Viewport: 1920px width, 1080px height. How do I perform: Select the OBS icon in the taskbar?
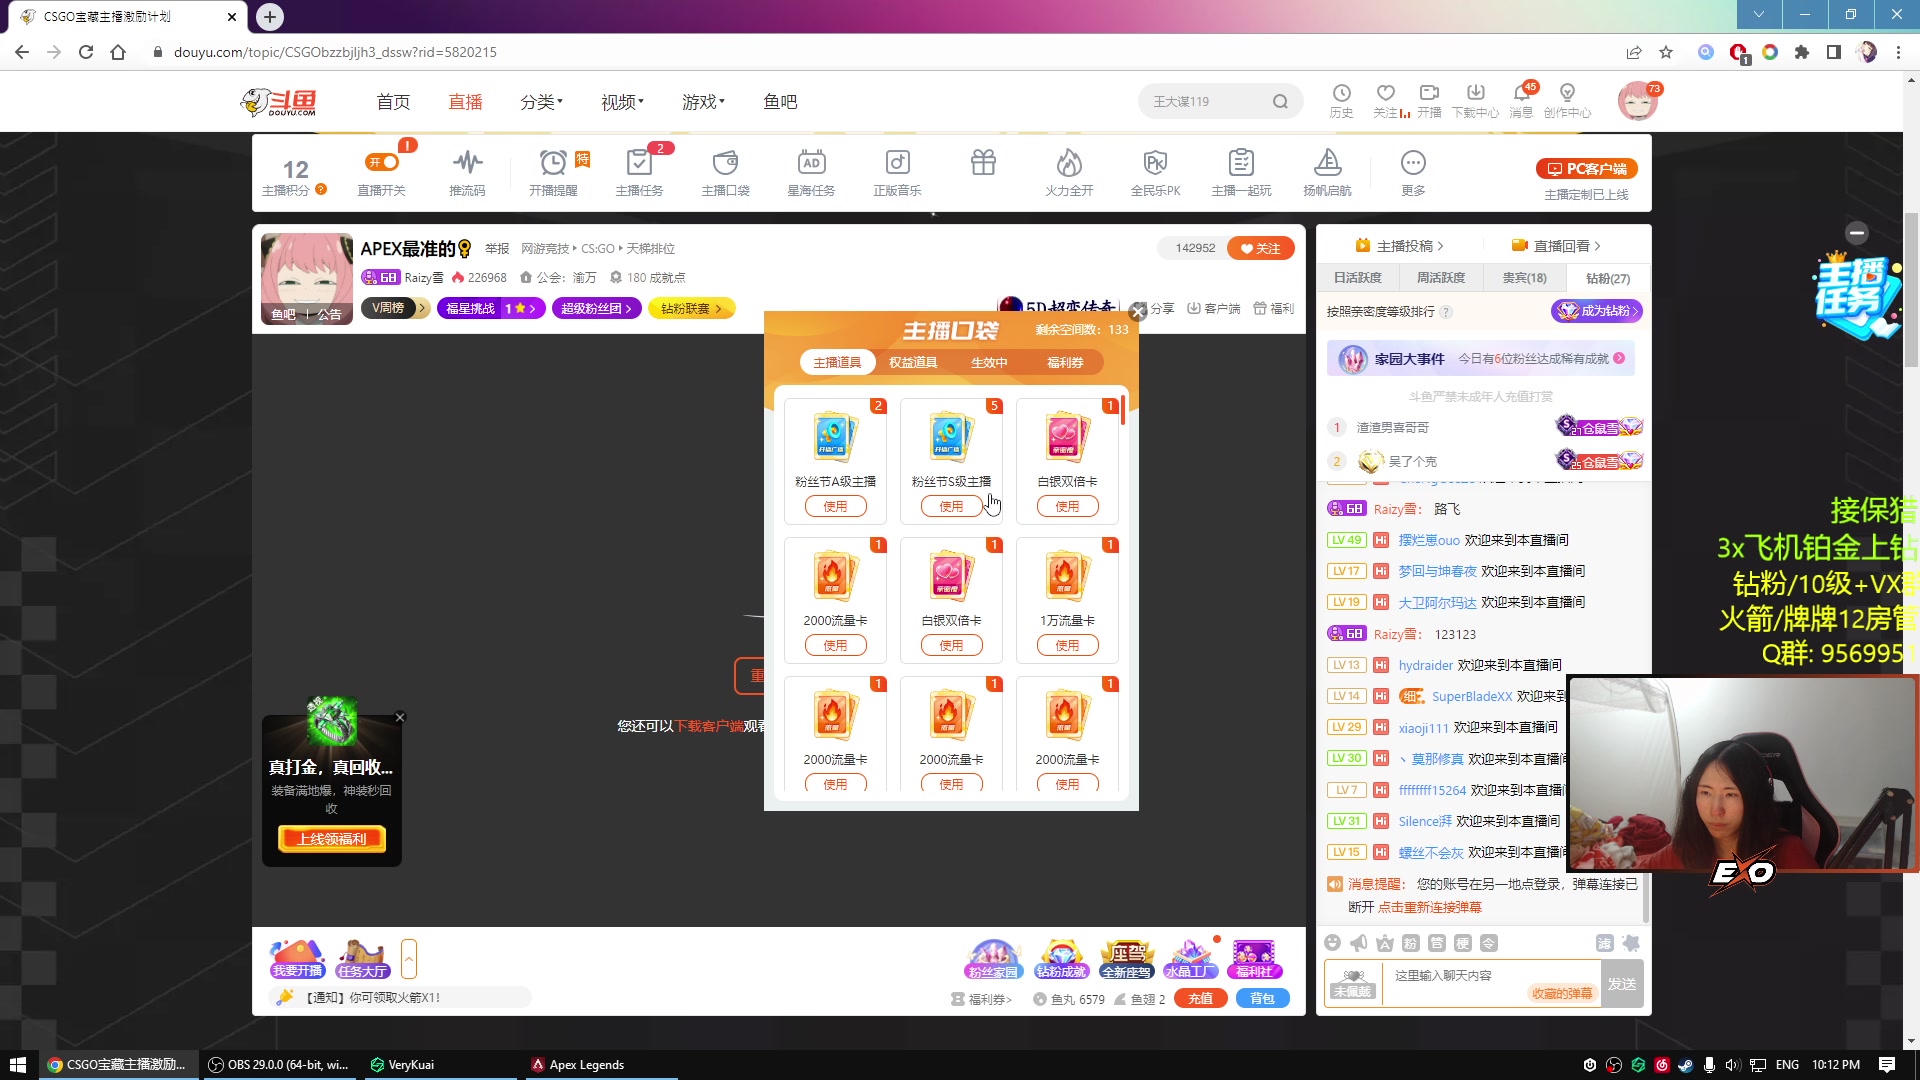pos(215,1064)
